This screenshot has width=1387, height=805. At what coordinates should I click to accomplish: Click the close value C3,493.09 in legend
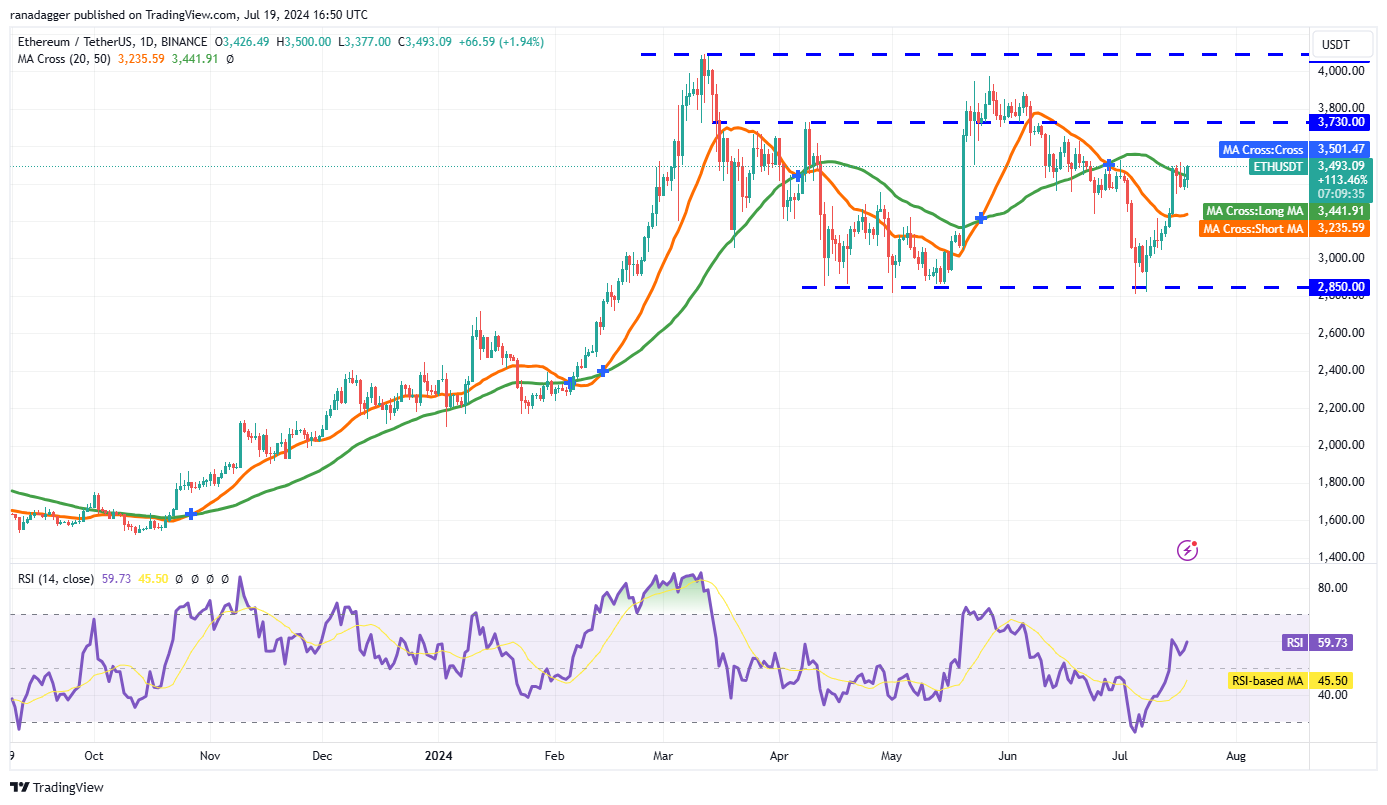(x=425, y=42)
